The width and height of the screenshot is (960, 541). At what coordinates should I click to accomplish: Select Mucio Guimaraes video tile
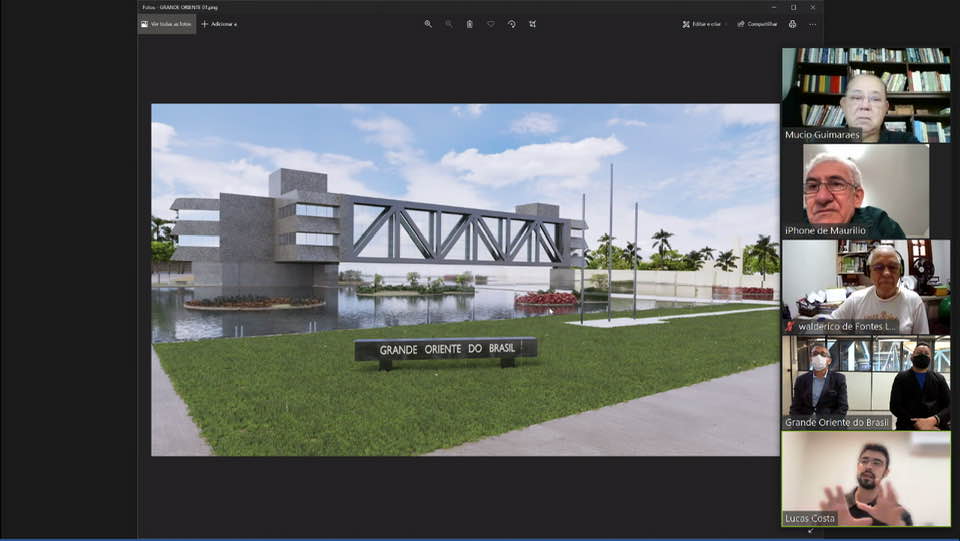(x=866, y=95)
